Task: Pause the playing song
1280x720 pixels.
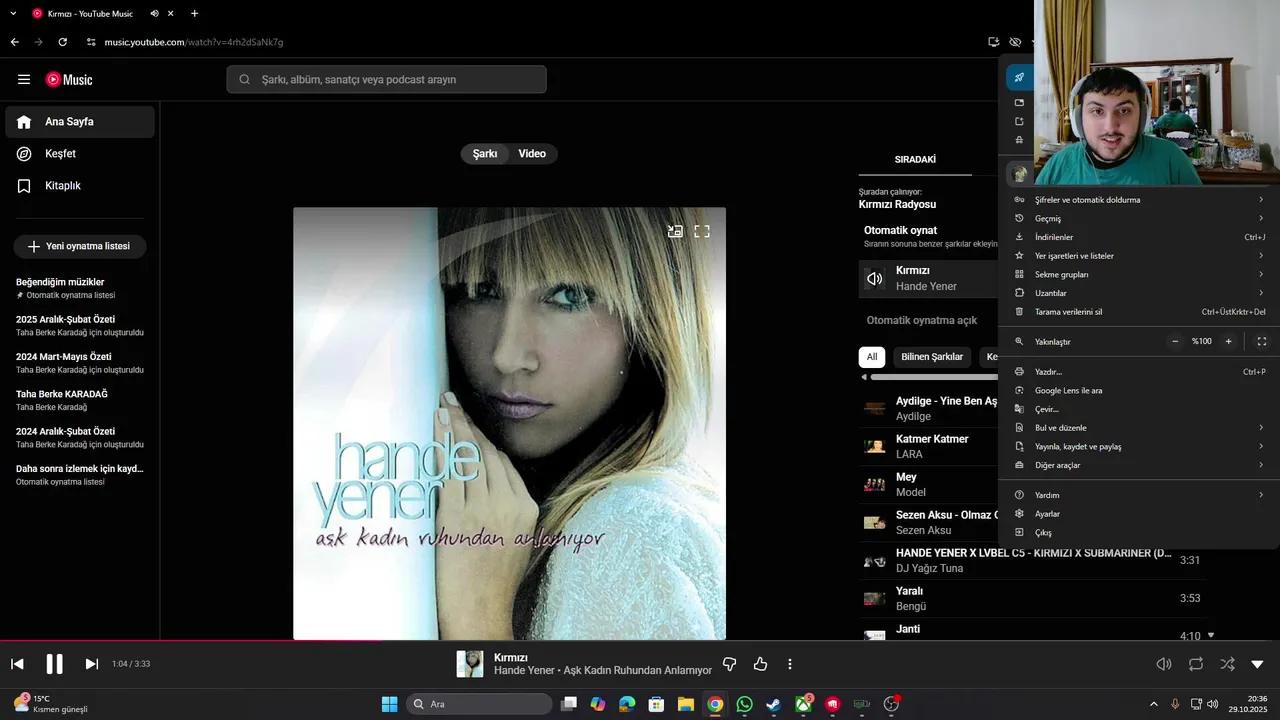Action: point(54,664)
